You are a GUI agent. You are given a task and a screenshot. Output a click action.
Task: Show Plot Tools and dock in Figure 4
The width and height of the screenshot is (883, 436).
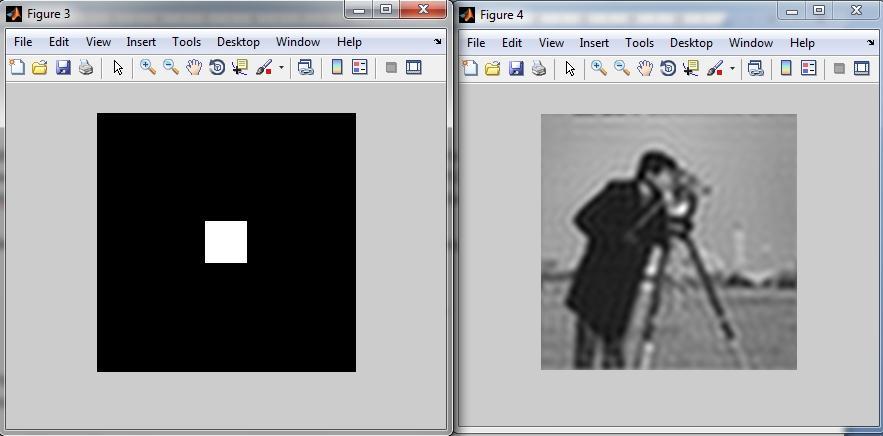862,69
